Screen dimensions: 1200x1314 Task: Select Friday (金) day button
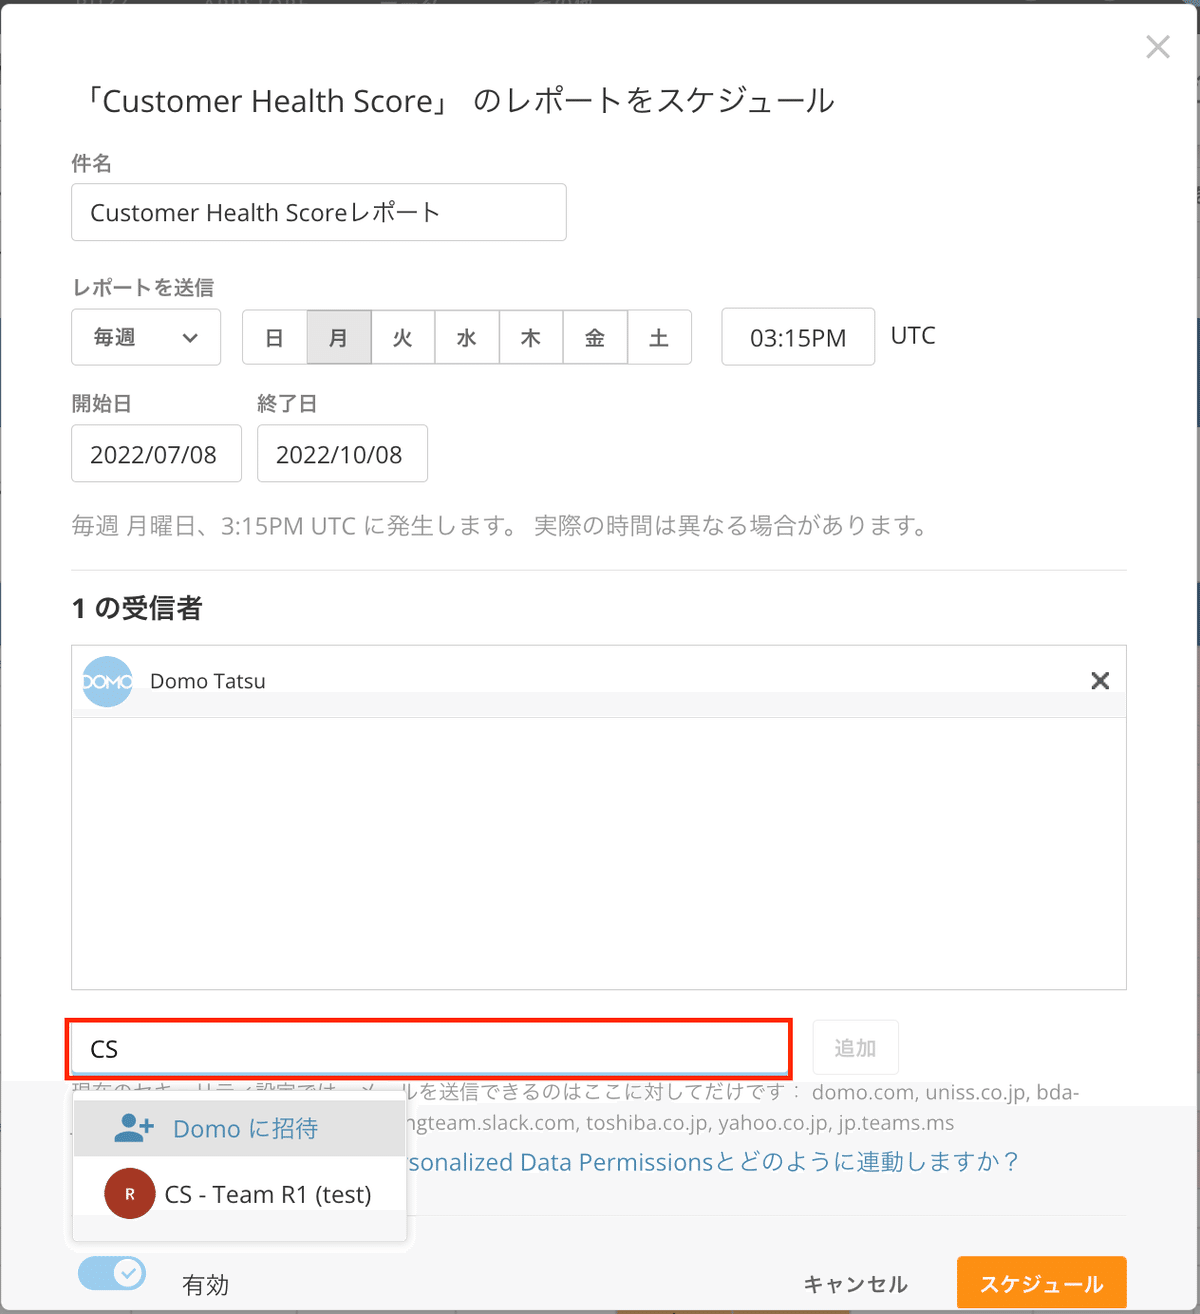point(595,337)
